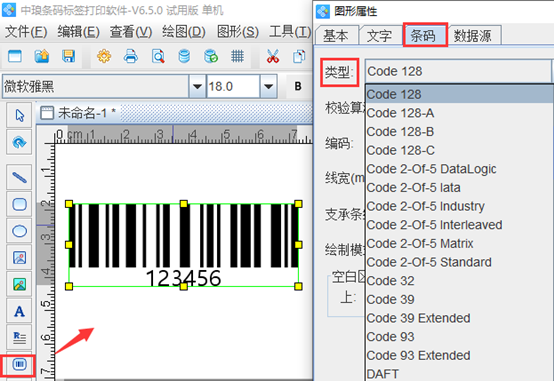Switch to the 基本 tab
Viewport: 554px width, 381px height.
(x=336, y=35)
